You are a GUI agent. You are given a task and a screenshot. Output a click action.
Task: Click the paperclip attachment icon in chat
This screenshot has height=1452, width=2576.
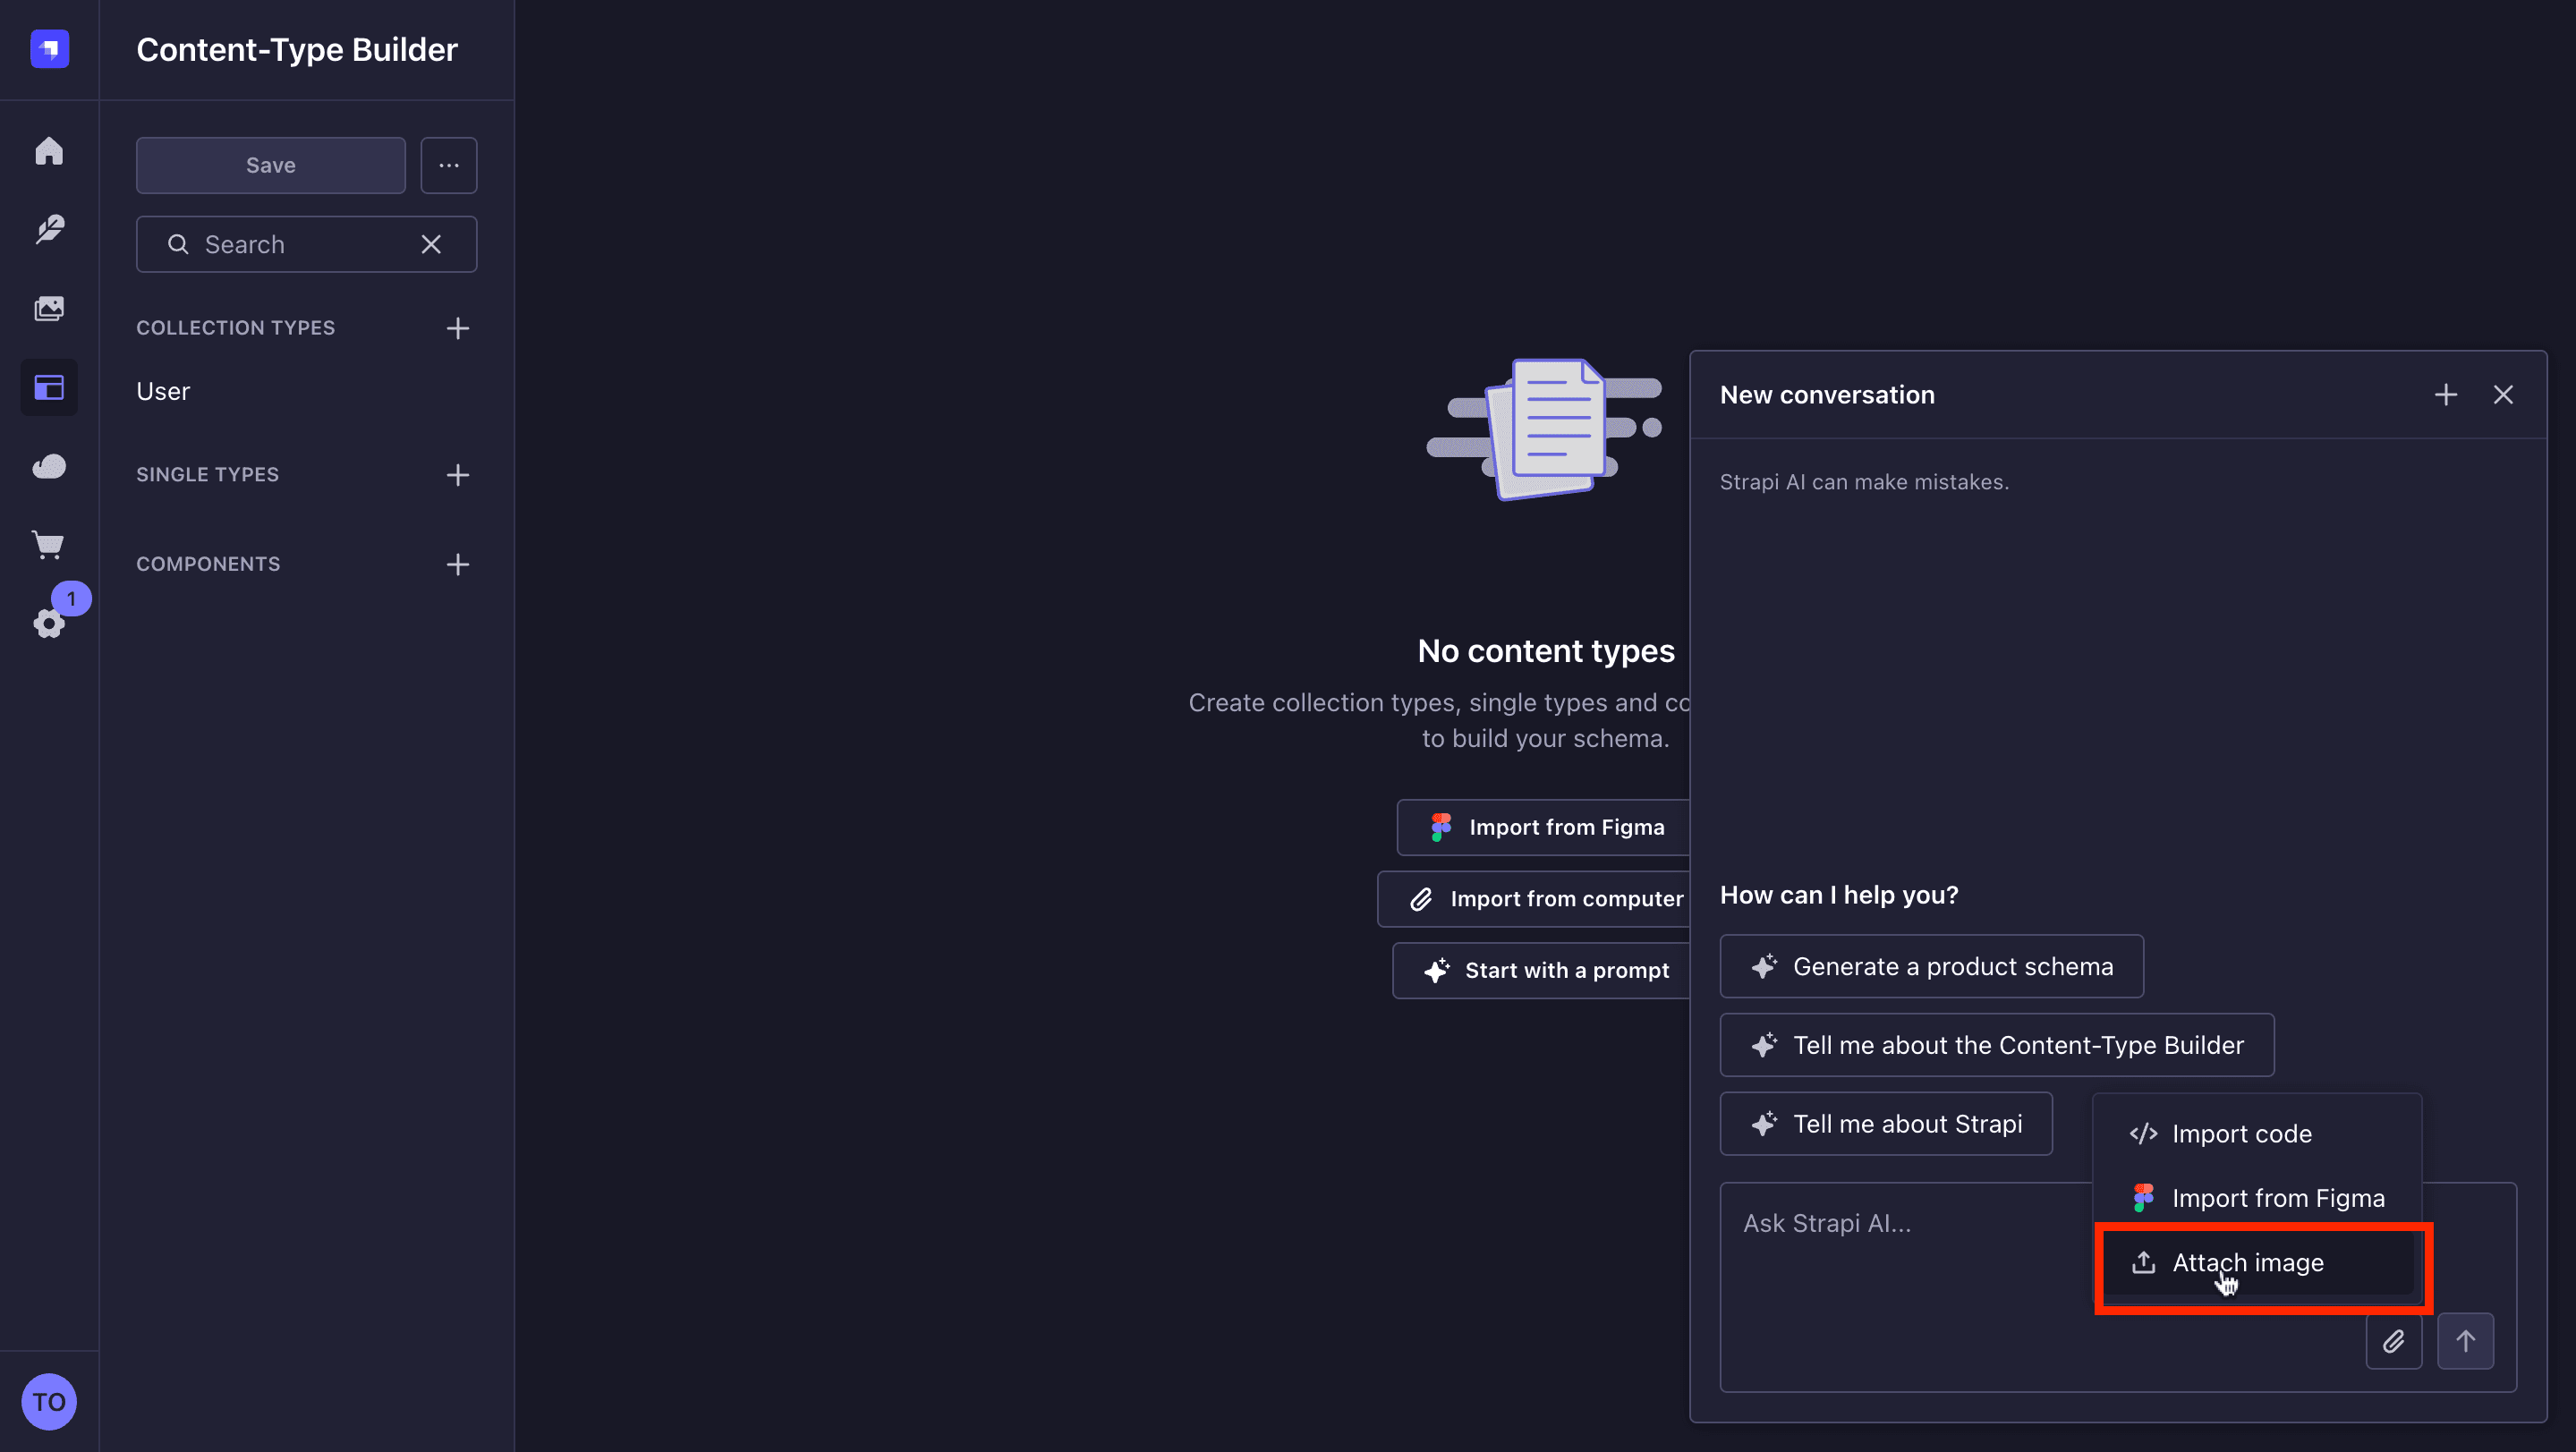coord(2394,1341)
